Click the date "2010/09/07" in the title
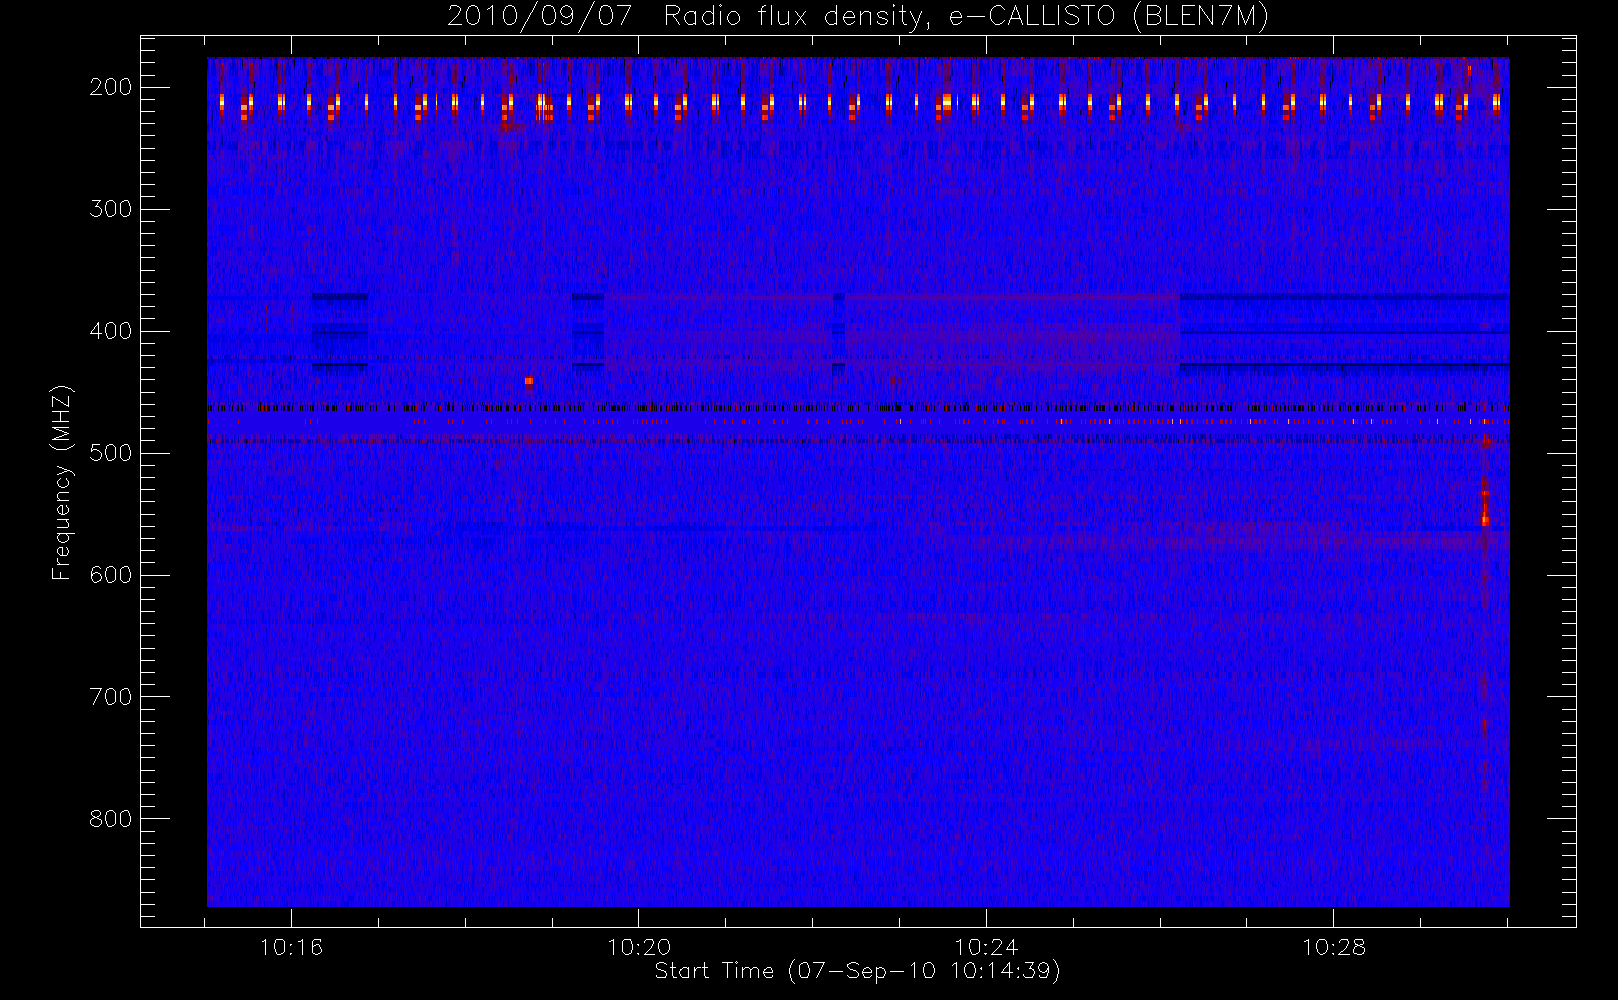Screen dimensions: 1618x1000 pyautogui.click(x=539, y=17)
